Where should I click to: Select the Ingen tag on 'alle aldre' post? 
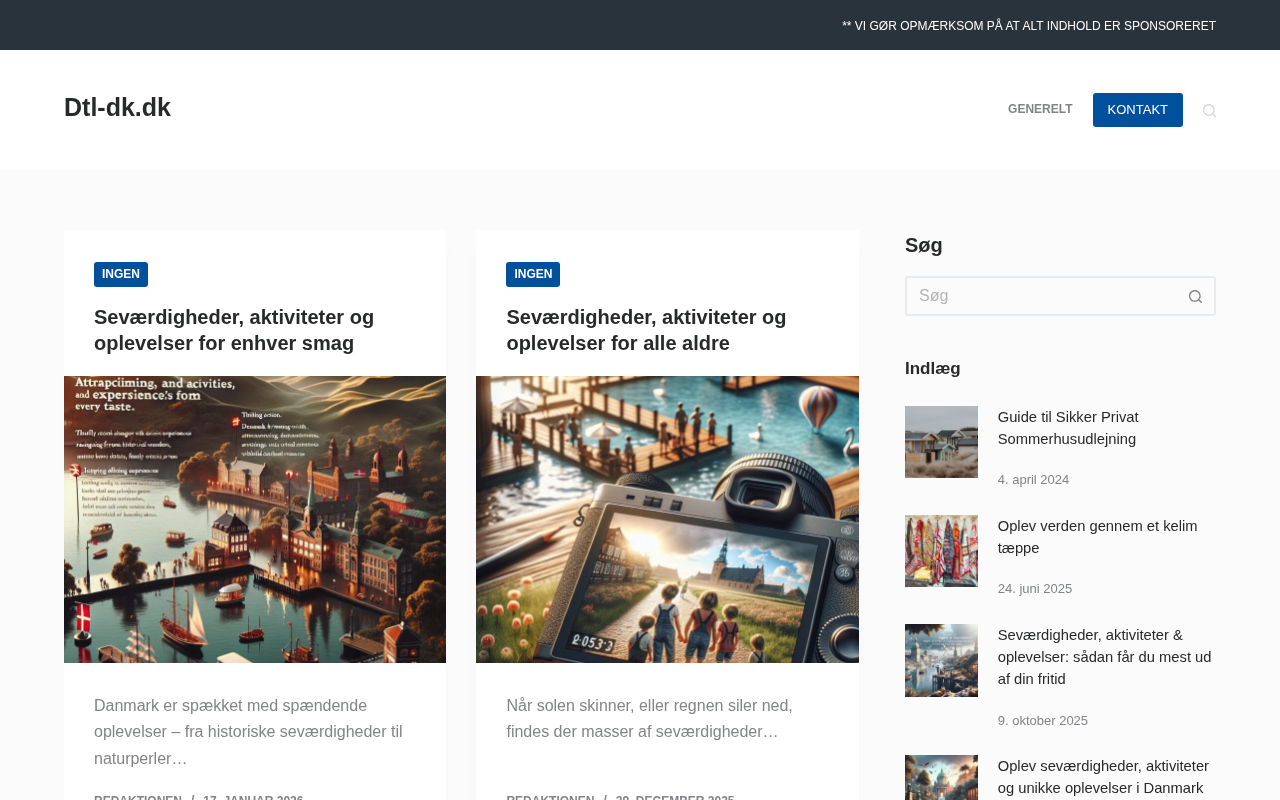[x=533, y=274]
